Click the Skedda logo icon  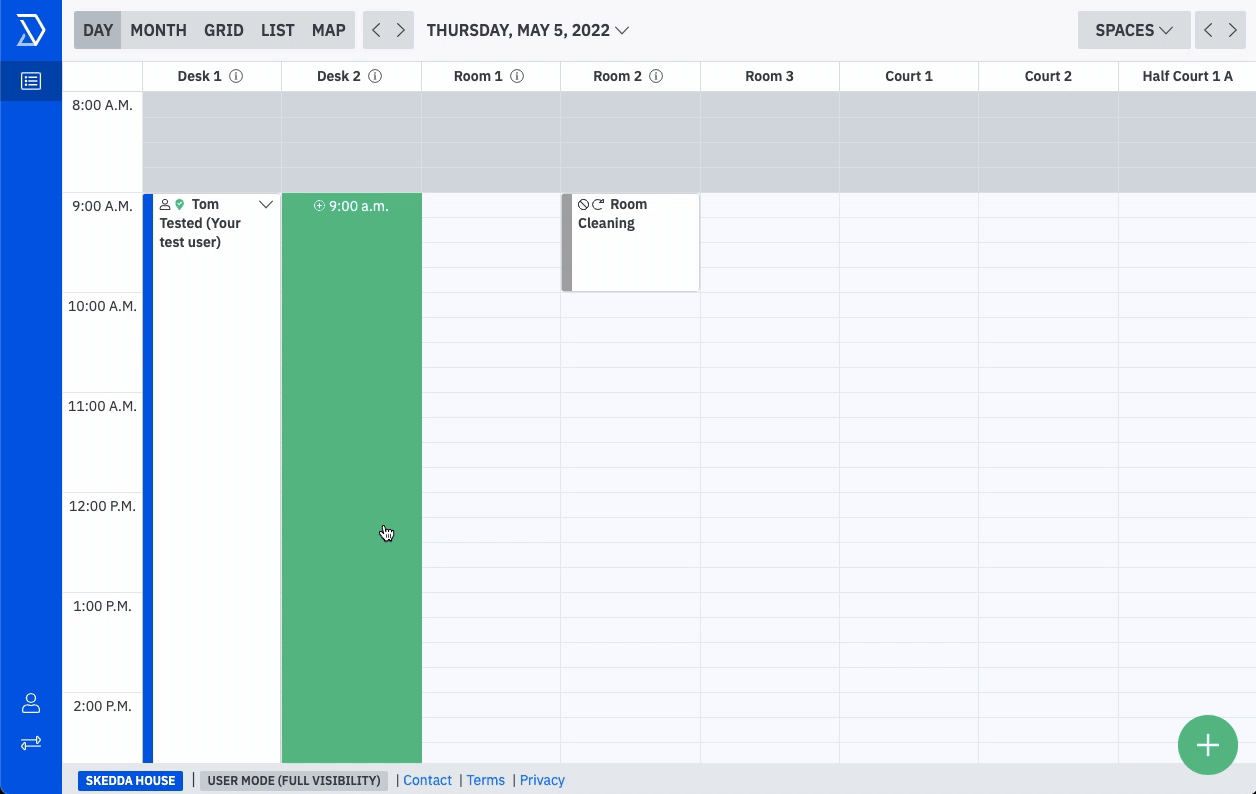(x=31, y=30)
